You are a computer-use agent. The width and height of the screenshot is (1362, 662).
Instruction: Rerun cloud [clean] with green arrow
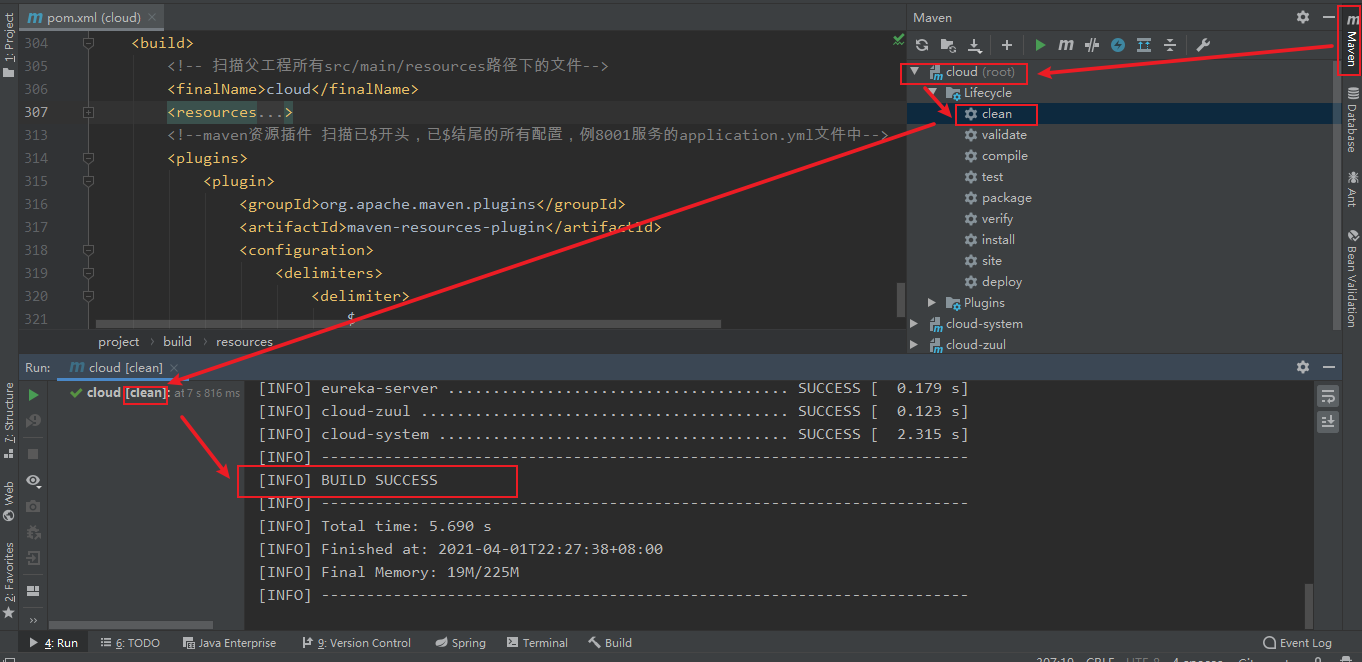33,395
